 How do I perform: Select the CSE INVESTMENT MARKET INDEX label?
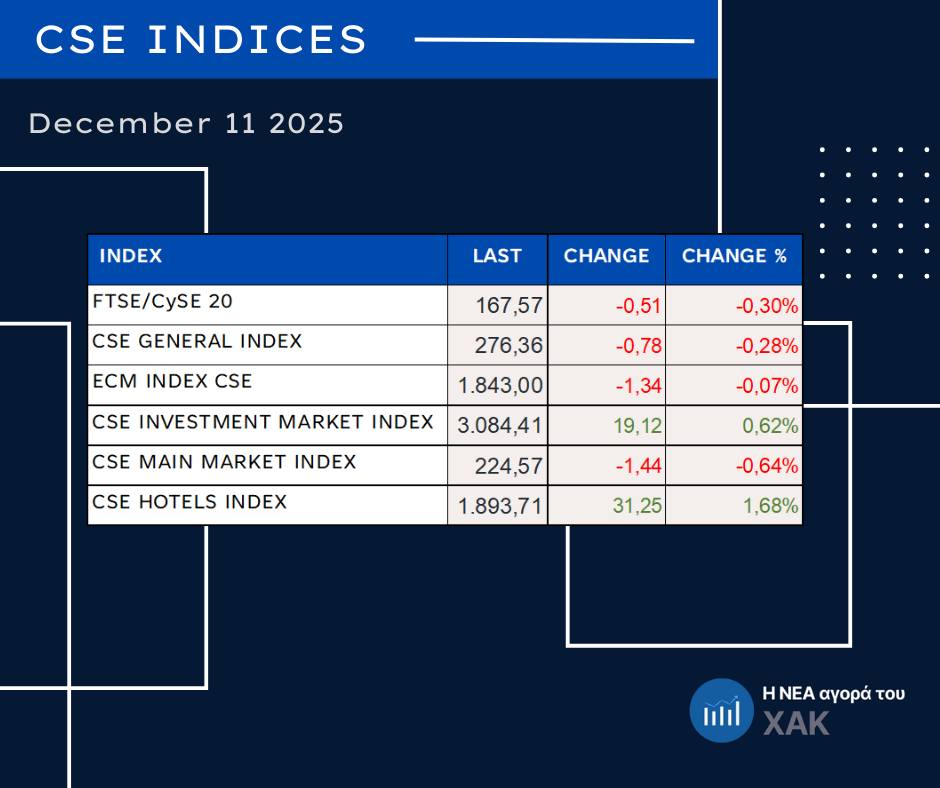(x=263, y=422)
